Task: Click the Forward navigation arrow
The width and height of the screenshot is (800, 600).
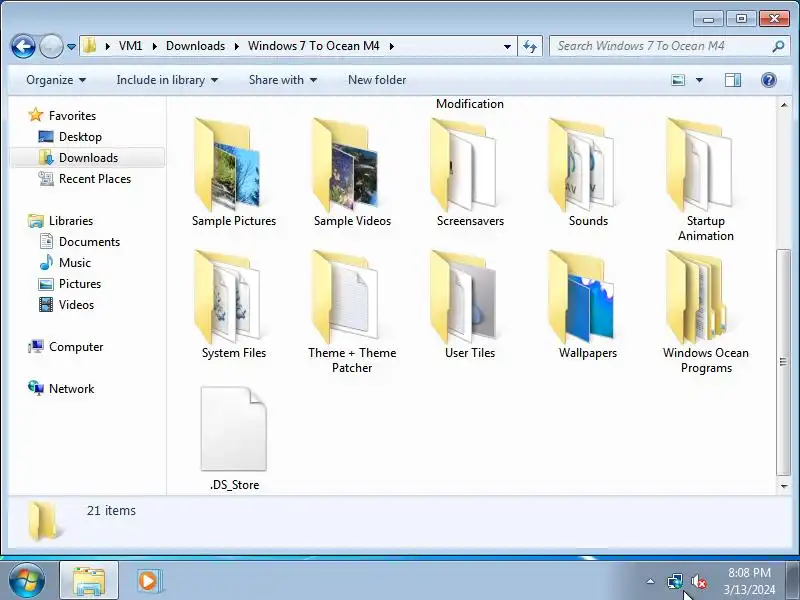Action: pos(51,46)
